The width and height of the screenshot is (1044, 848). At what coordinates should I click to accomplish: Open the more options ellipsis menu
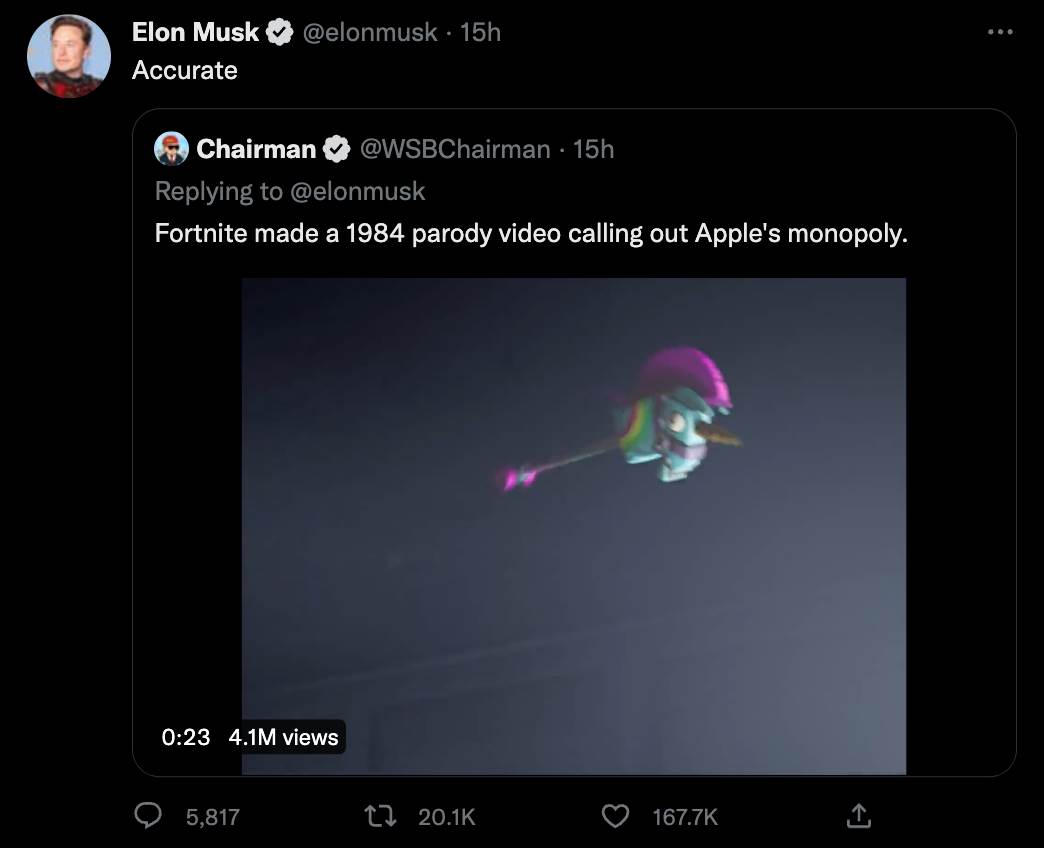click(999, 31)
